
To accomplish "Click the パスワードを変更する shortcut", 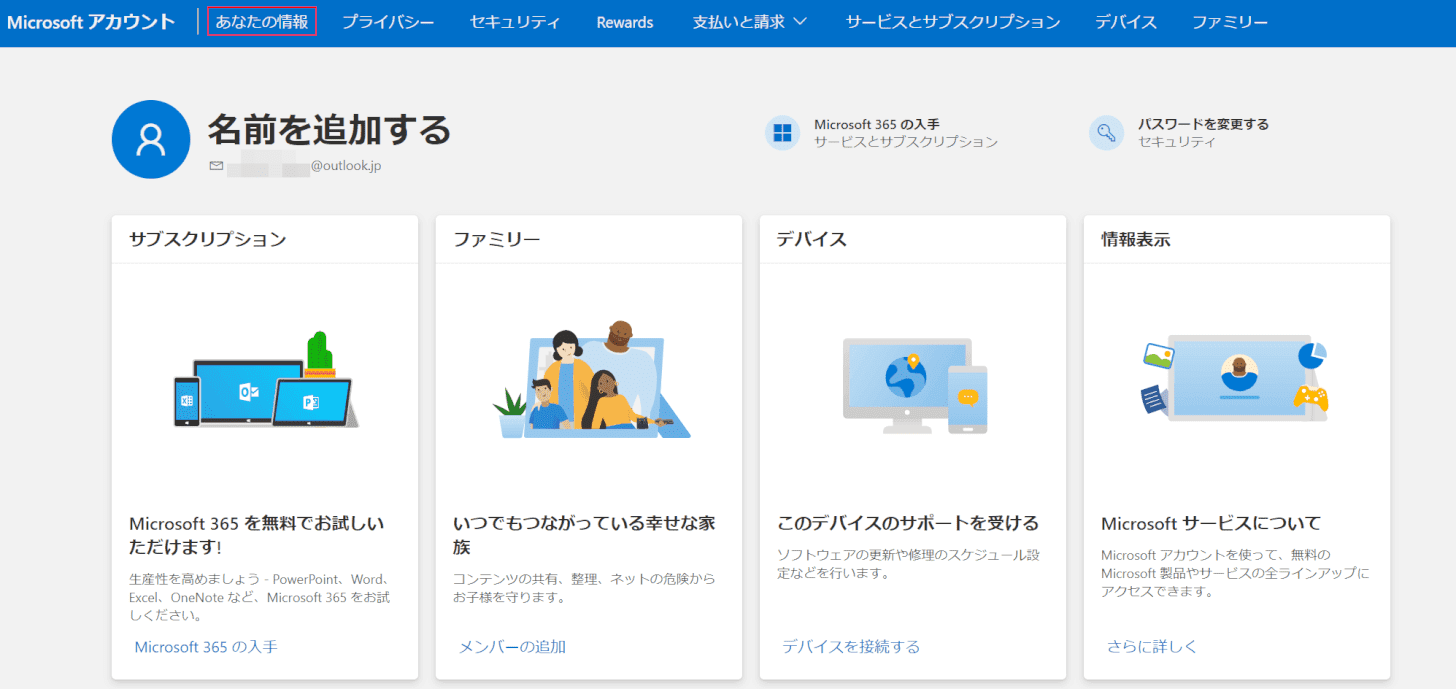I will click(1203, 124).
